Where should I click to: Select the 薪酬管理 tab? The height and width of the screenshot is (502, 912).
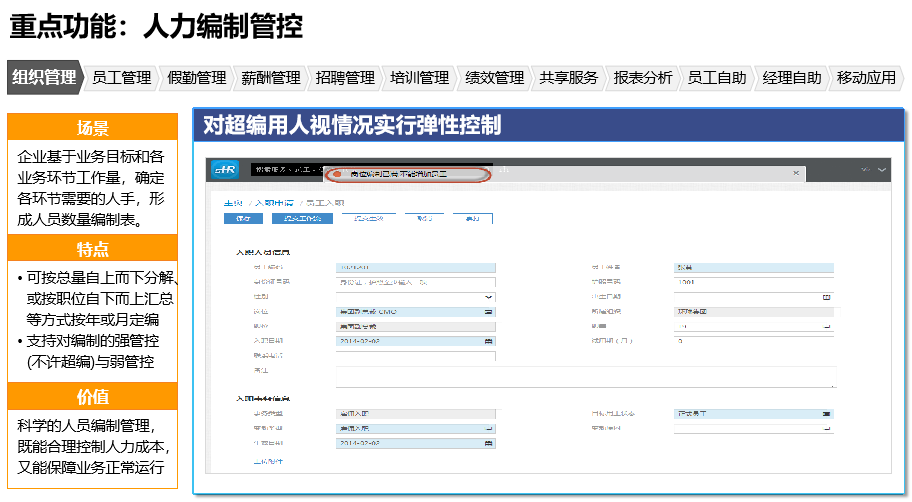(x=271, y=77)
